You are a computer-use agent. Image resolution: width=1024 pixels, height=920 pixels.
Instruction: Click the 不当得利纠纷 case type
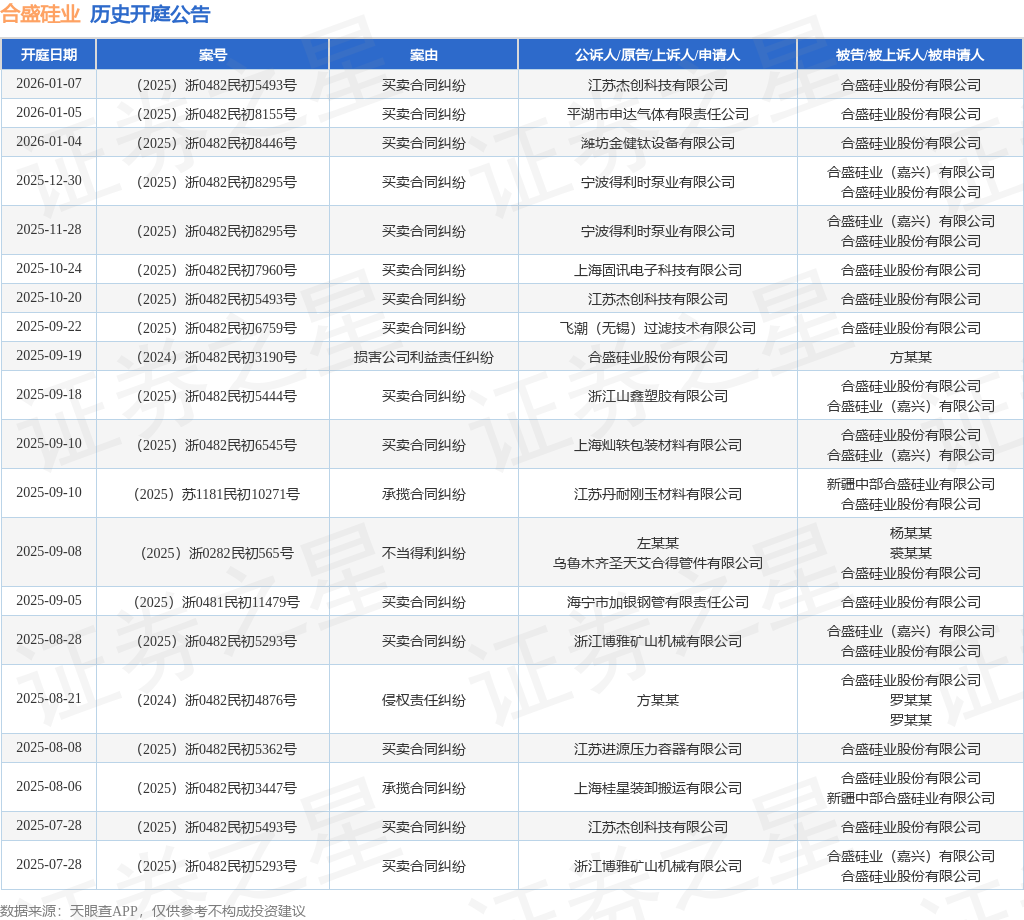point(424,553)
